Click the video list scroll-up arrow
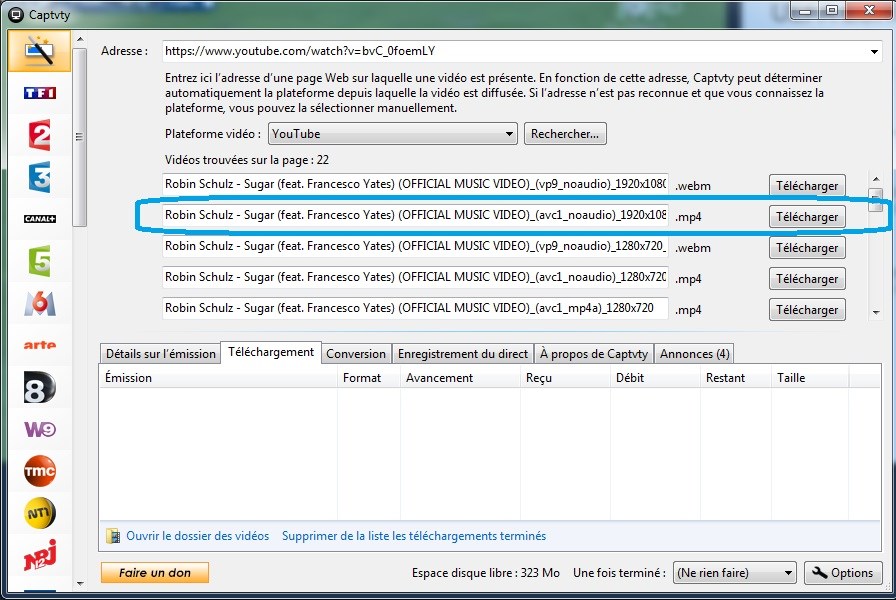The height and width of the screenshot is (600, 896). (x=875, y=179)
